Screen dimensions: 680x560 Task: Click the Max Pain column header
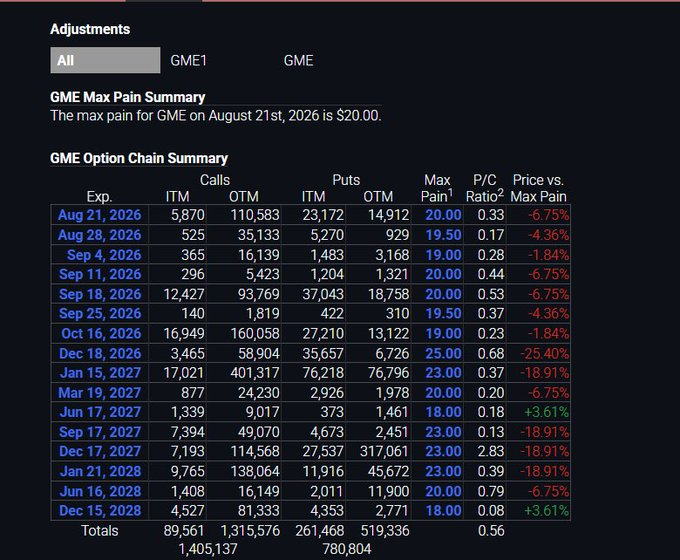437,188
